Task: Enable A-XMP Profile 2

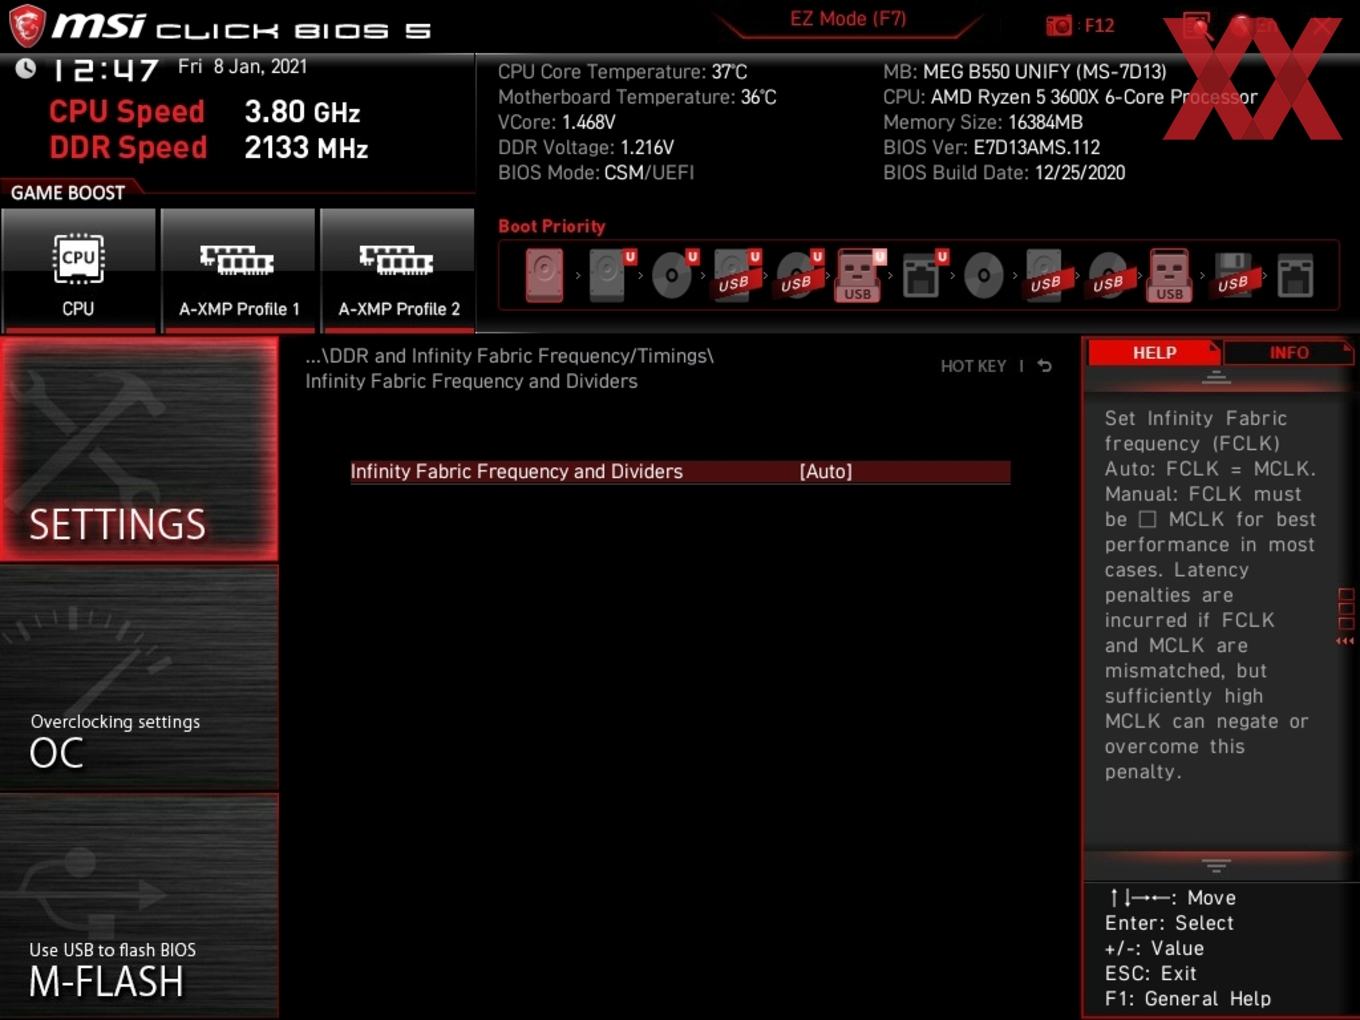Action: pos(398,269)
